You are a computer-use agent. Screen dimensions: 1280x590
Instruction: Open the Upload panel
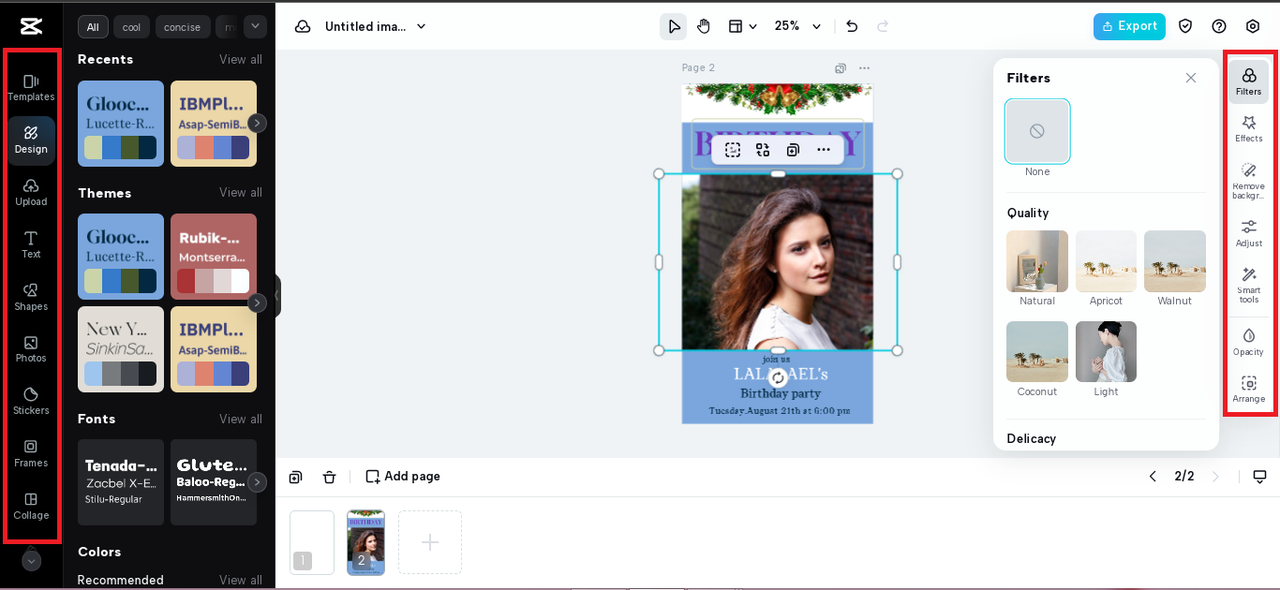pyautogui.click(x=31, y=192)
